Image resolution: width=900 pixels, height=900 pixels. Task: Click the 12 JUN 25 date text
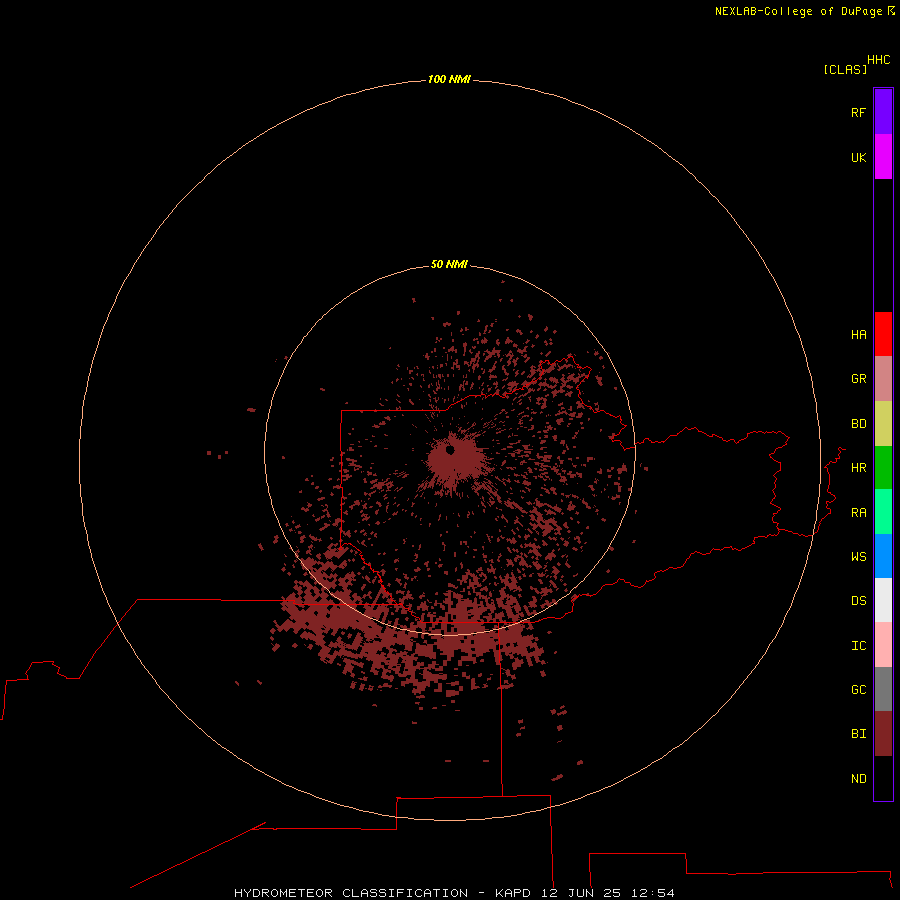coord(581,893)
